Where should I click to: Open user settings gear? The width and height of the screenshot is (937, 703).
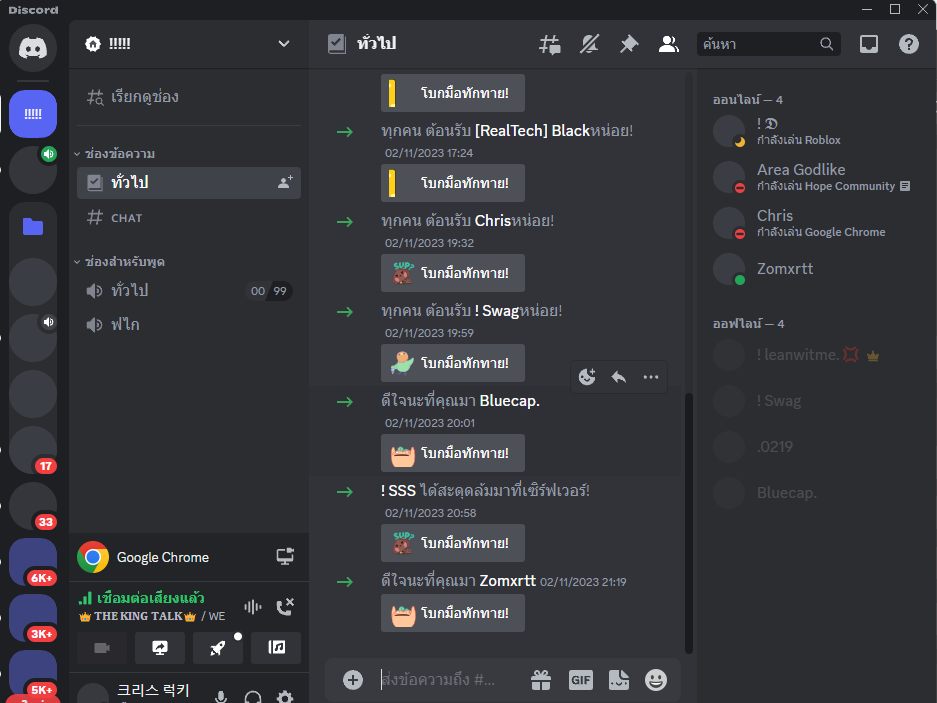coord(285,696)
